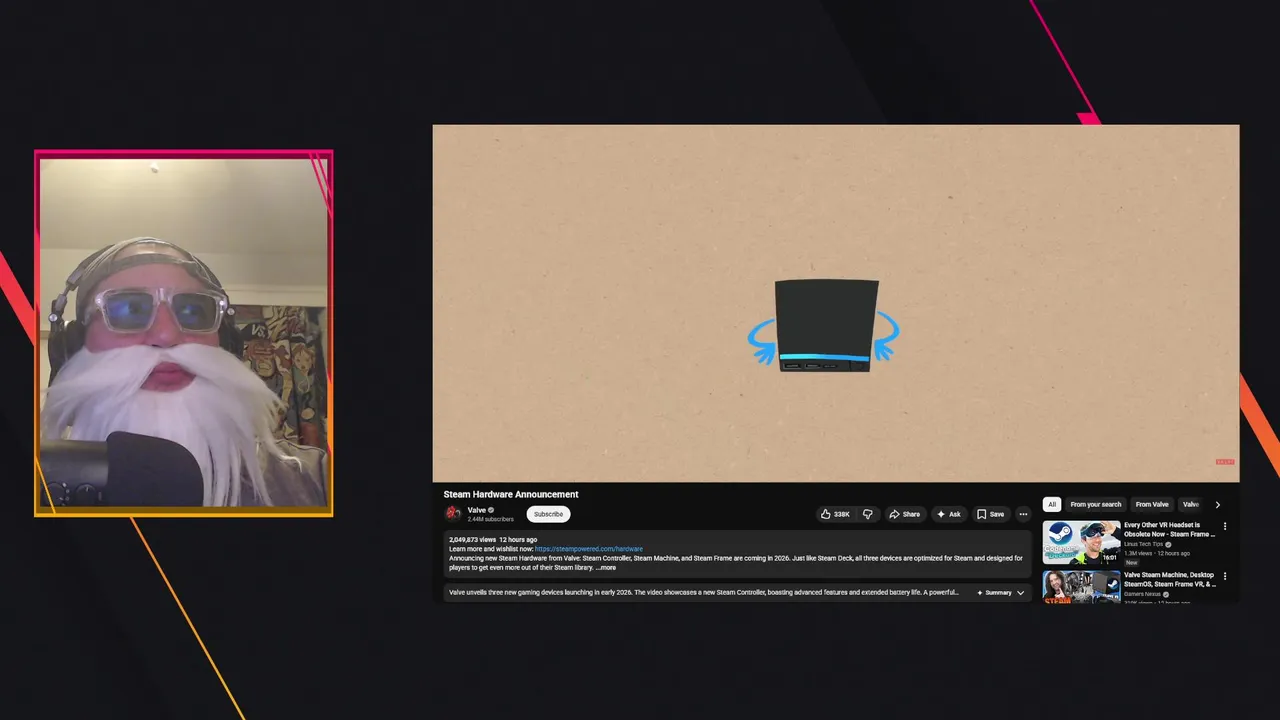Save the video to a playlist
This screenshot has height=720, width=1280.
pyautogui.click(x=990, y=514)
